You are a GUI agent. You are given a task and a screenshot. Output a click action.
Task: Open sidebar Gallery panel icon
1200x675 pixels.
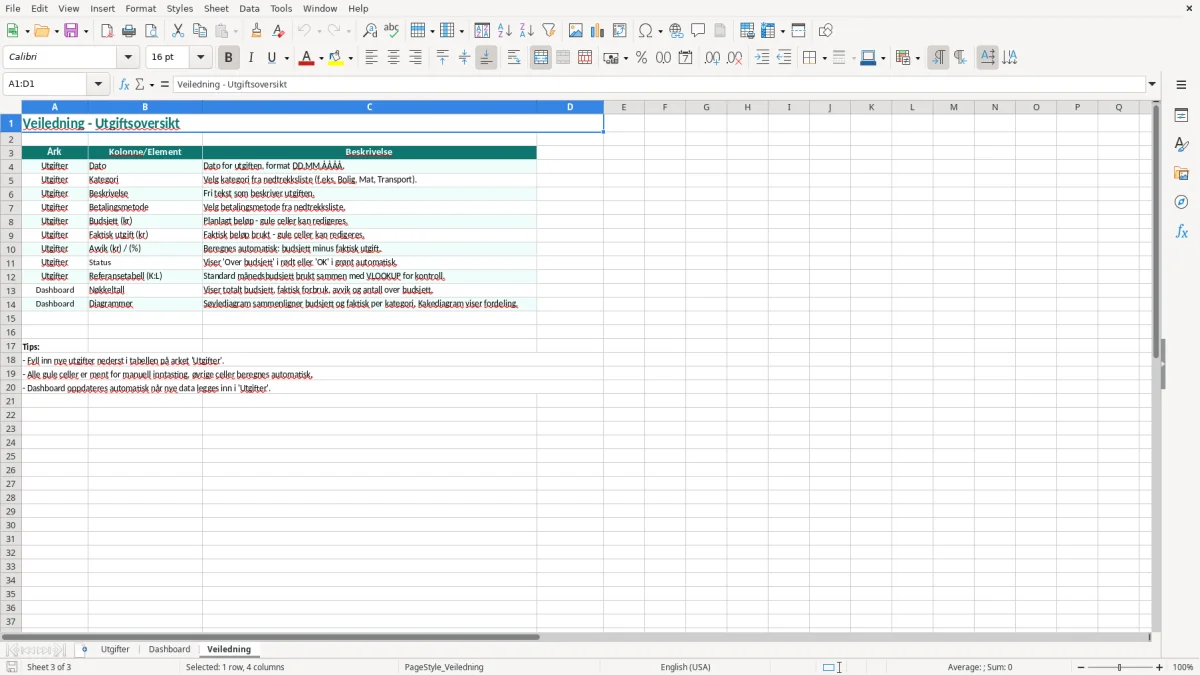[1181, 173]
